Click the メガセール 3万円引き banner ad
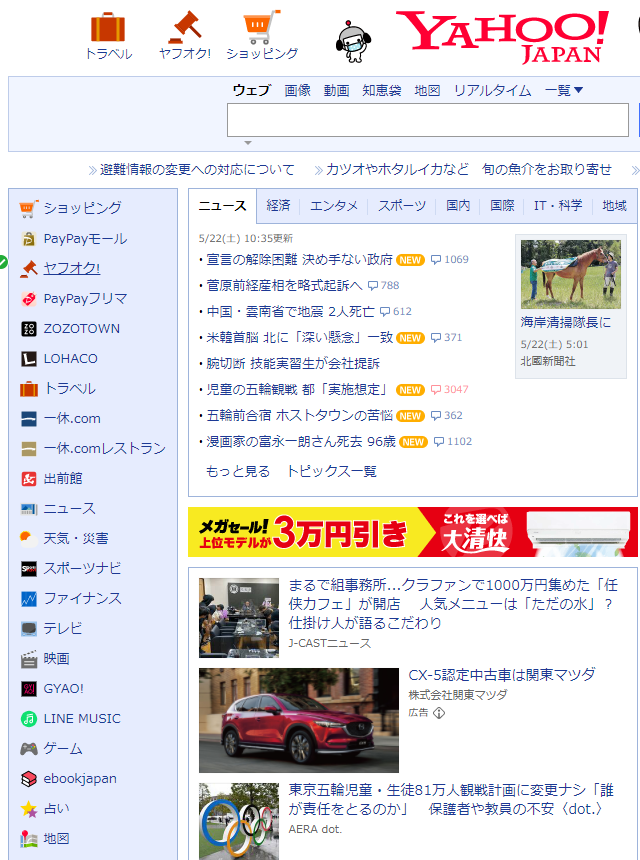 (x=413, y=532)
